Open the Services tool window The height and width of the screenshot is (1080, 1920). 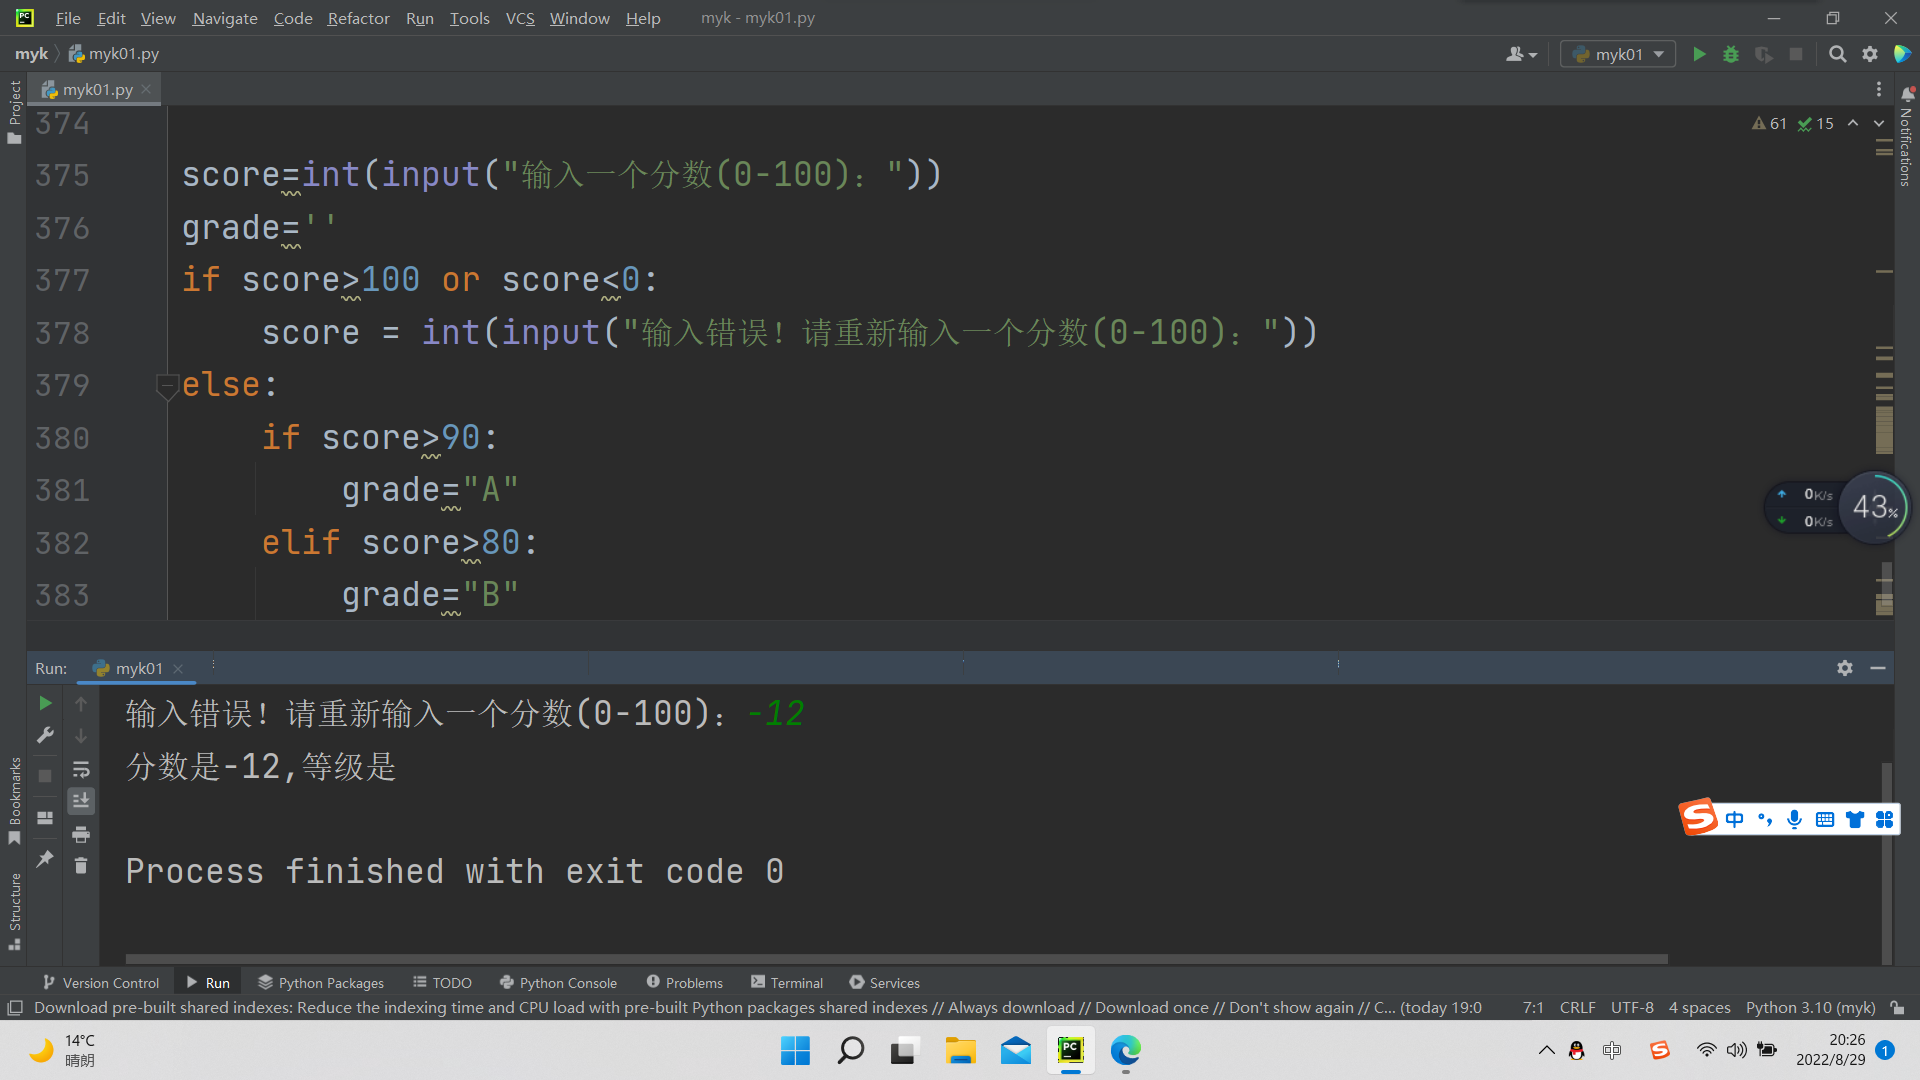tap(884, 983)
